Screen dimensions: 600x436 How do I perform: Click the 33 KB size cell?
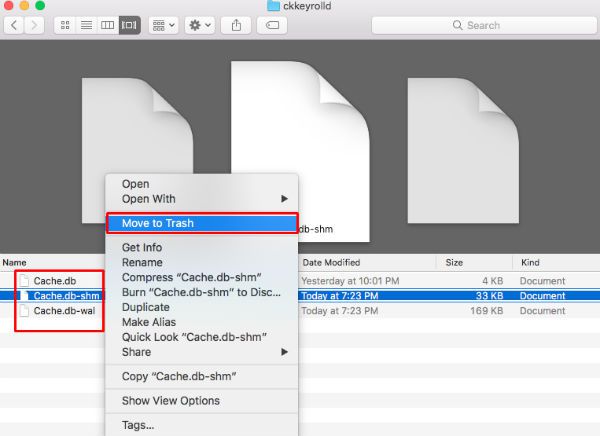489,296
